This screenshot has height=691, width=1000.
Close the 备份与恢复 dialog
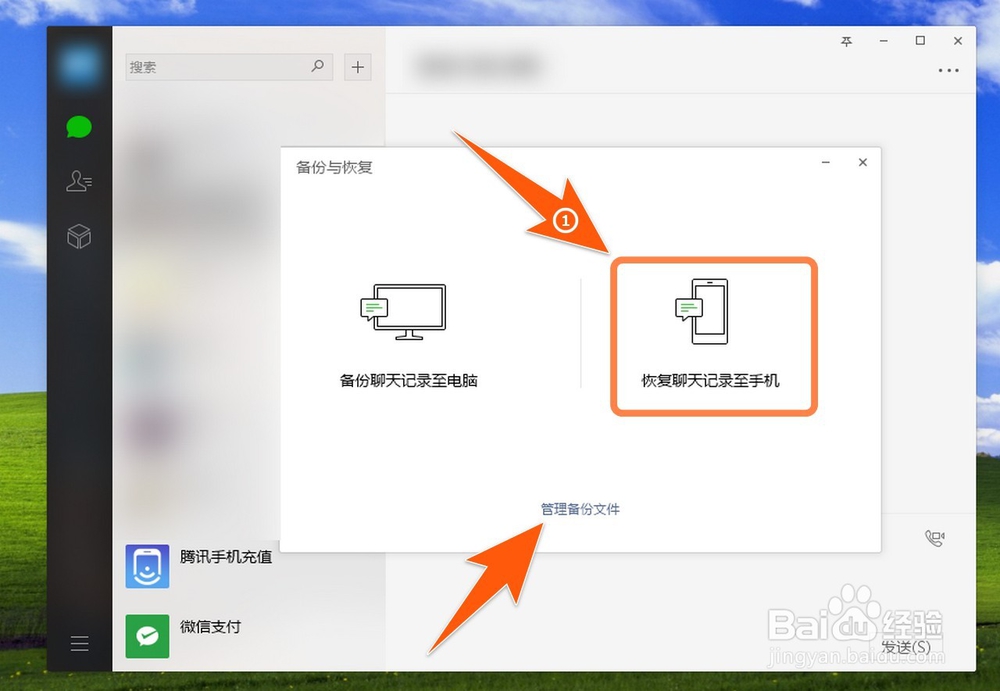pos(863,163)
